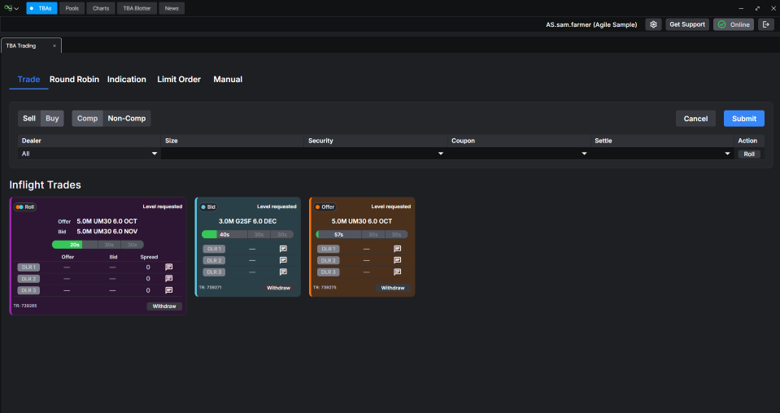Open chat for DLR 3 in Roll card
This screenshot has width=780, height=413.
pyautogui.click(x=169, y=290)
